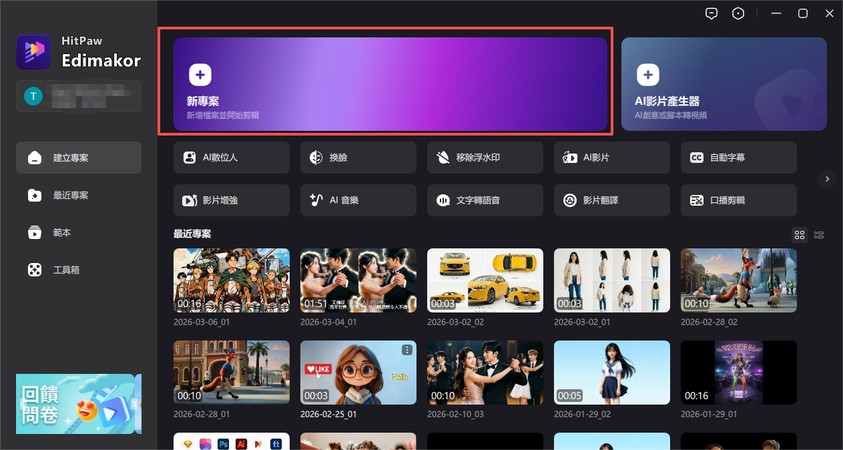Launch the 換臉 tool
Screen dimensions: 843x450
pos(358,158)
